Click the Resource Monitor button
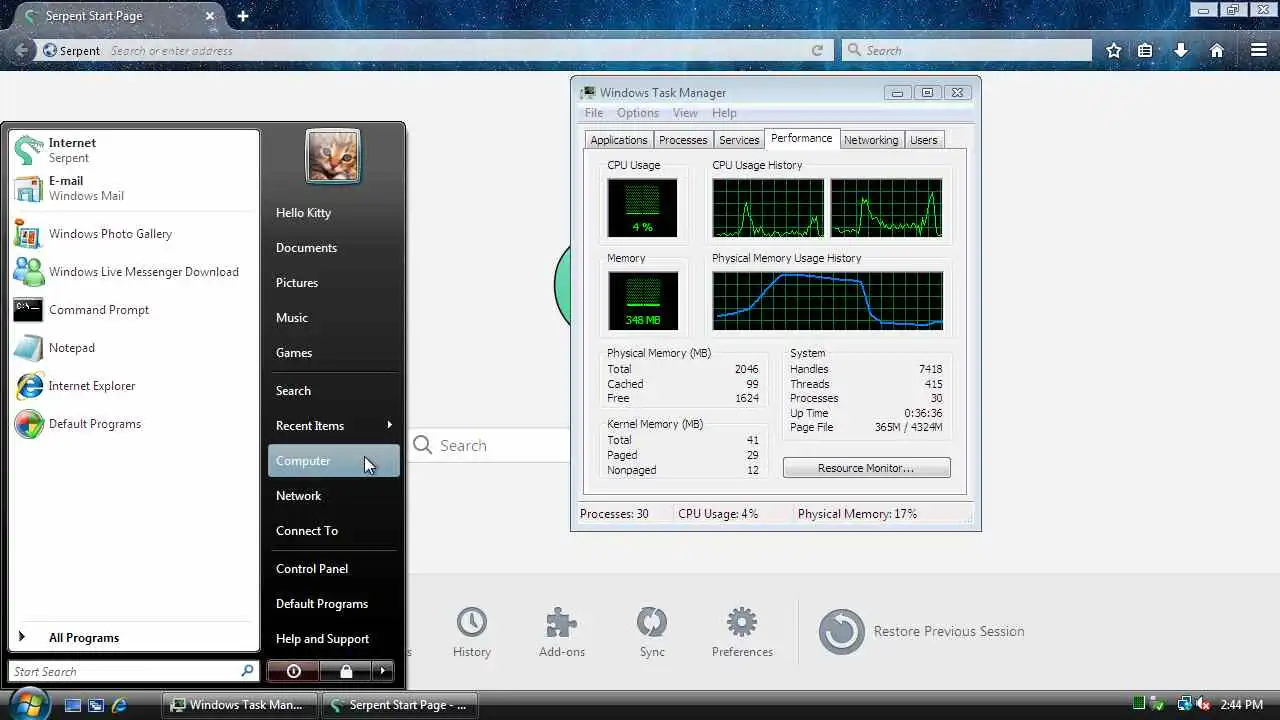1280x720 pixels. coord(866,468)
